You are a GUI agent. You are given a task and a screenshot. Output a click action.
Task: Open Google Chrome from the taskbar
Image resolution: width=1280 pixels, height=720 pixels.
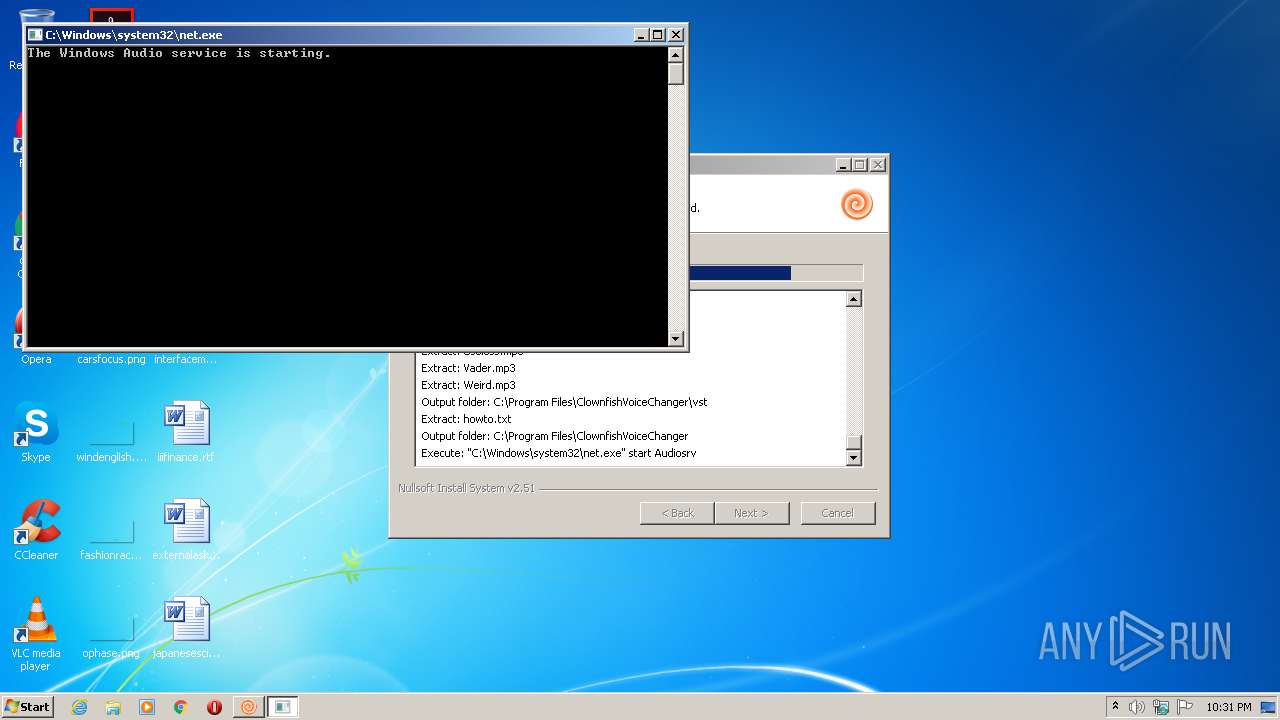click(x=181, y=707)
